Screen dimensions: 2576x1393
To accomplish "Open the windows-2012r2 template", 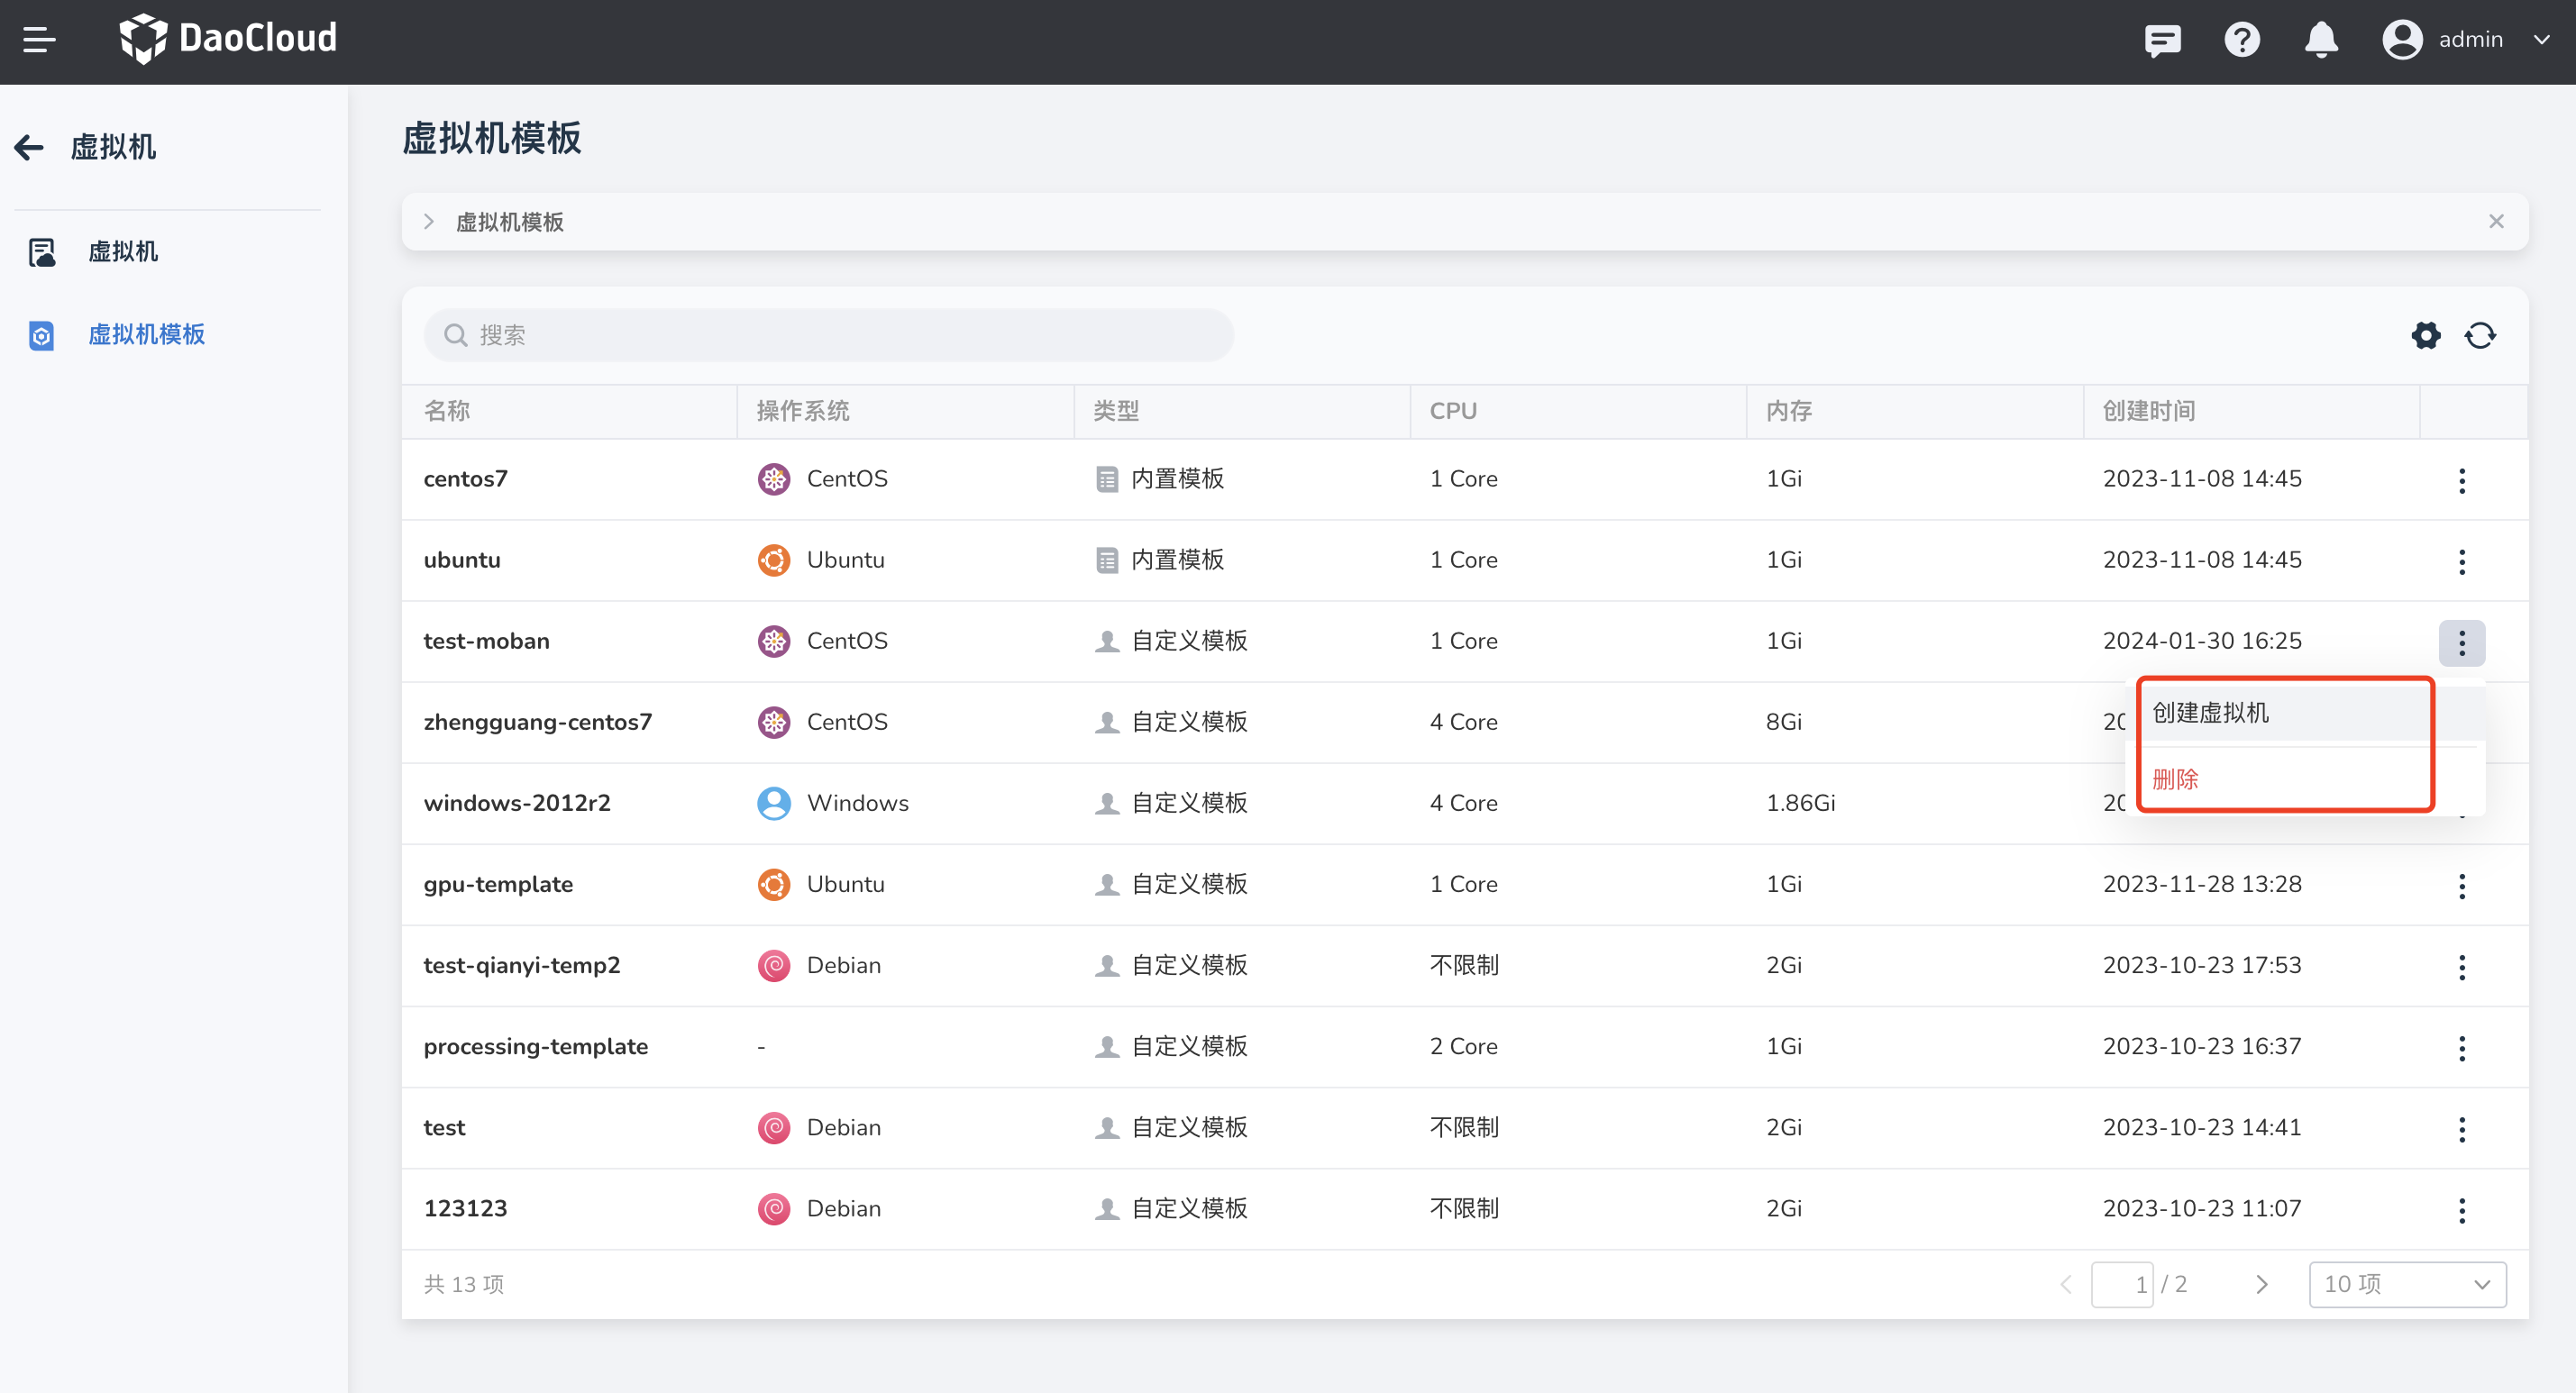I will (516, 803).
